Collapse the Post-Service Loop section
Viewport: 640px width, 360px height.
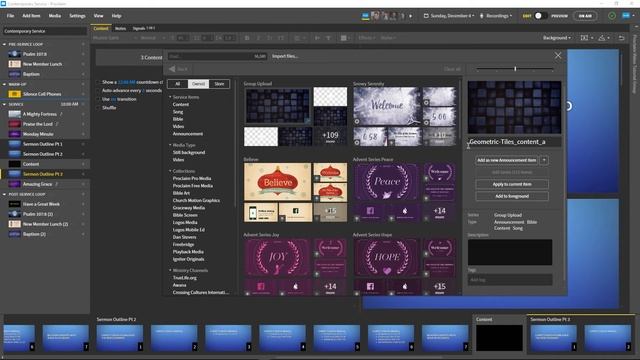(4, 194)
